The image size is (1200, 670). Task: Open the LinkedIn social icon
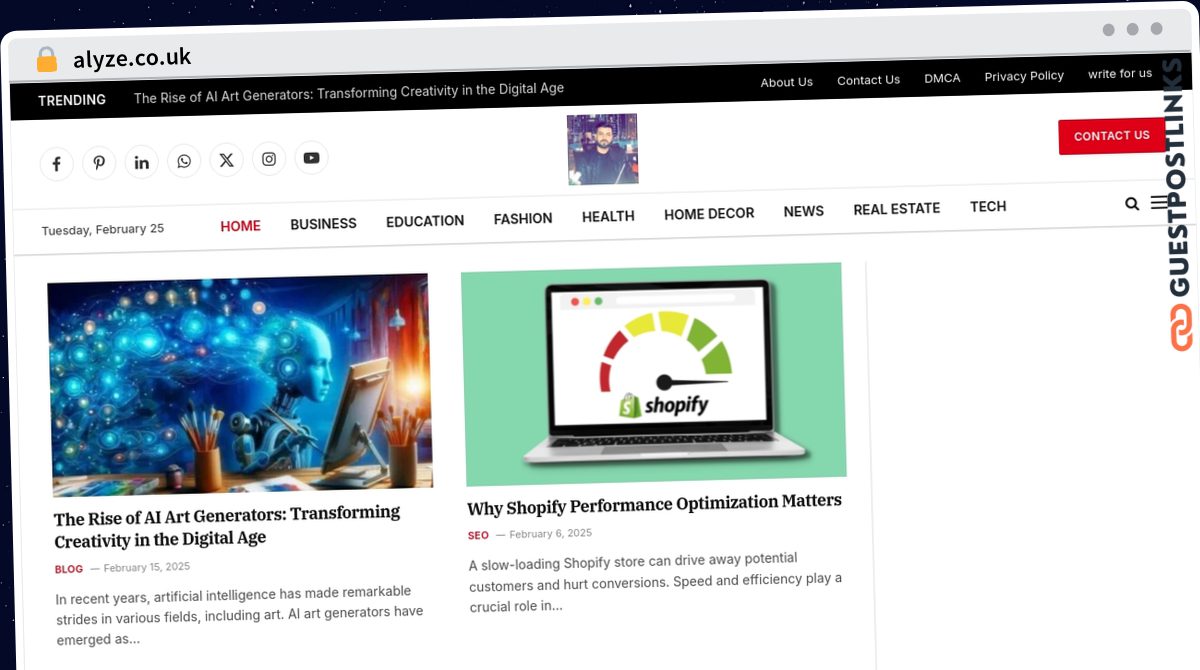tap(142, 161)
